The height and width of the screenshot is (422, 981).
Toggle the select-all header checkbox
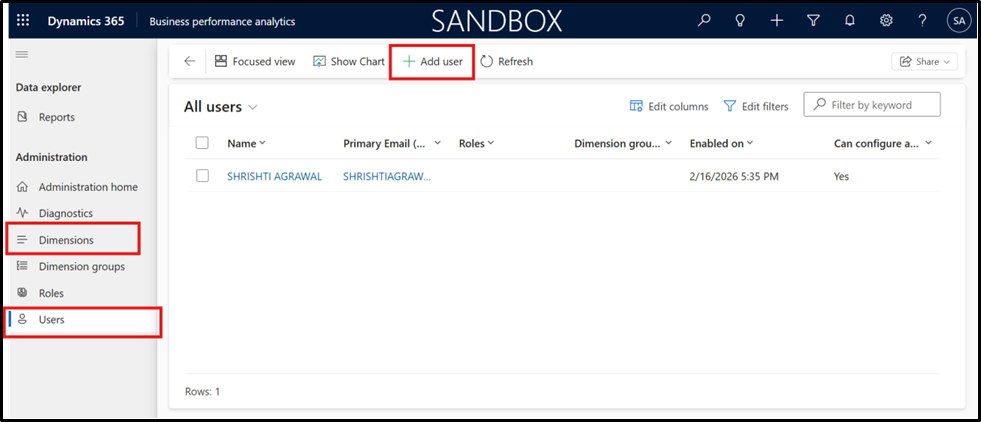point(202,143)
